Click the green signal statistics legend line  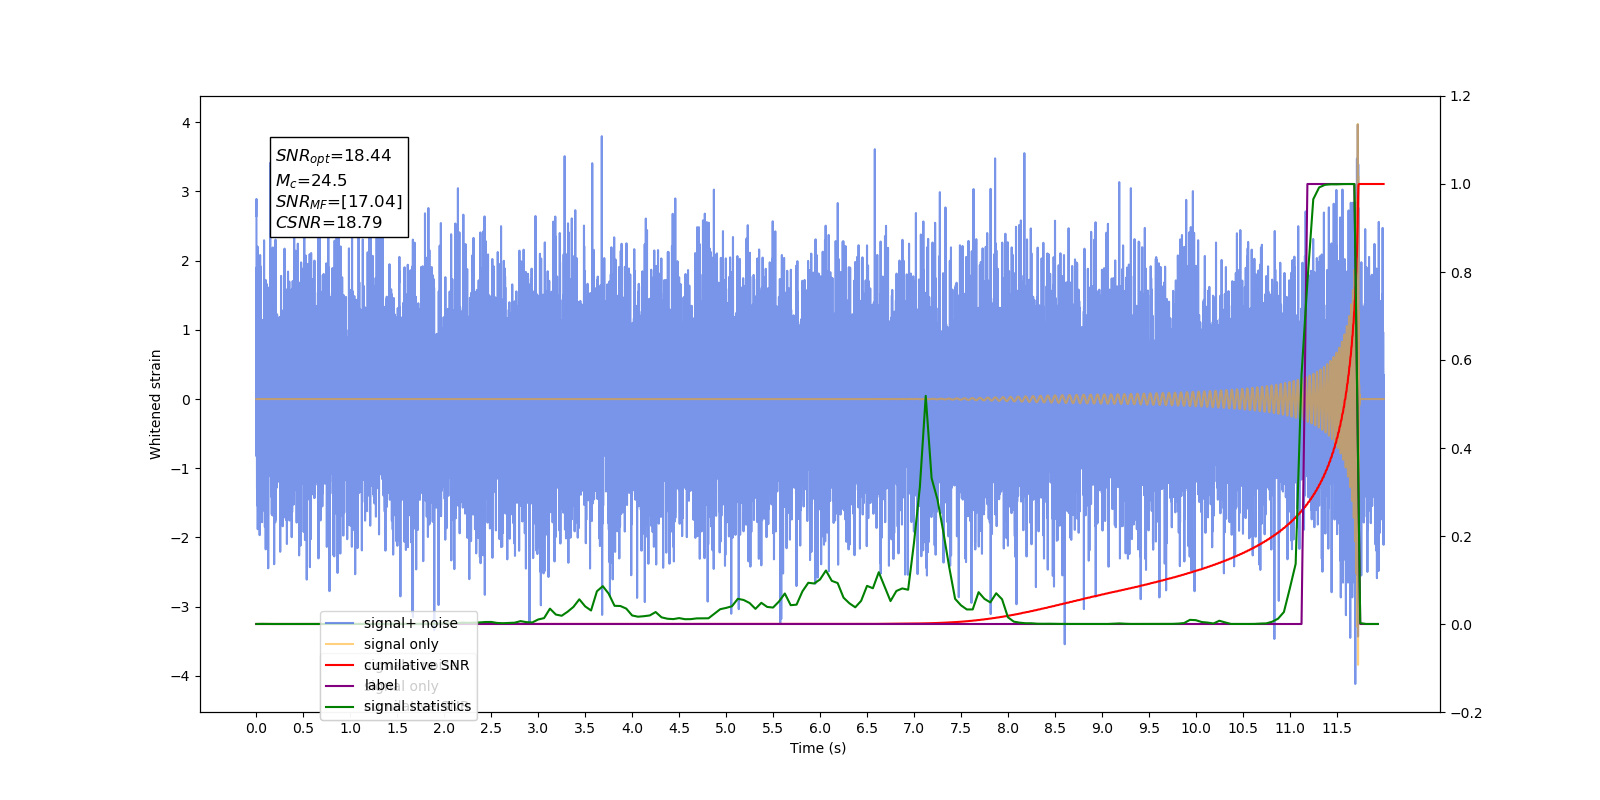tap(340, 706)
